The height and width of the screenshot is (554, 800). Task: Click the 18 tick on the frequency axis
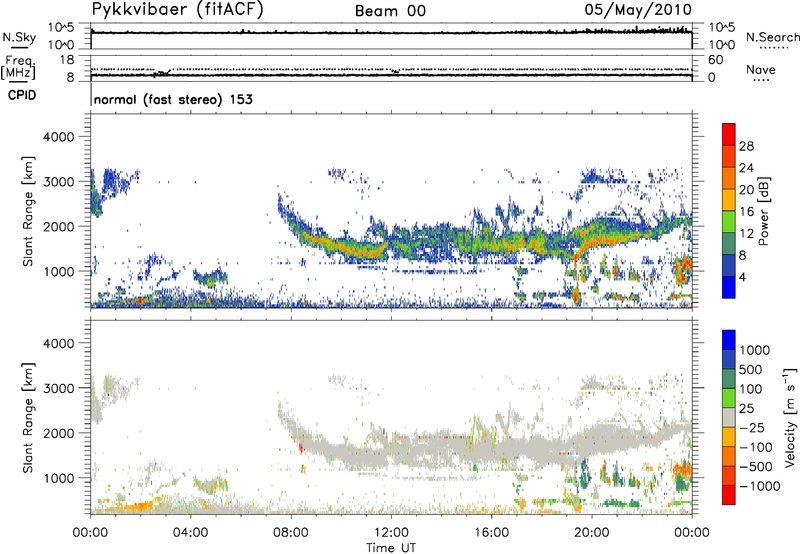[66, 60]
